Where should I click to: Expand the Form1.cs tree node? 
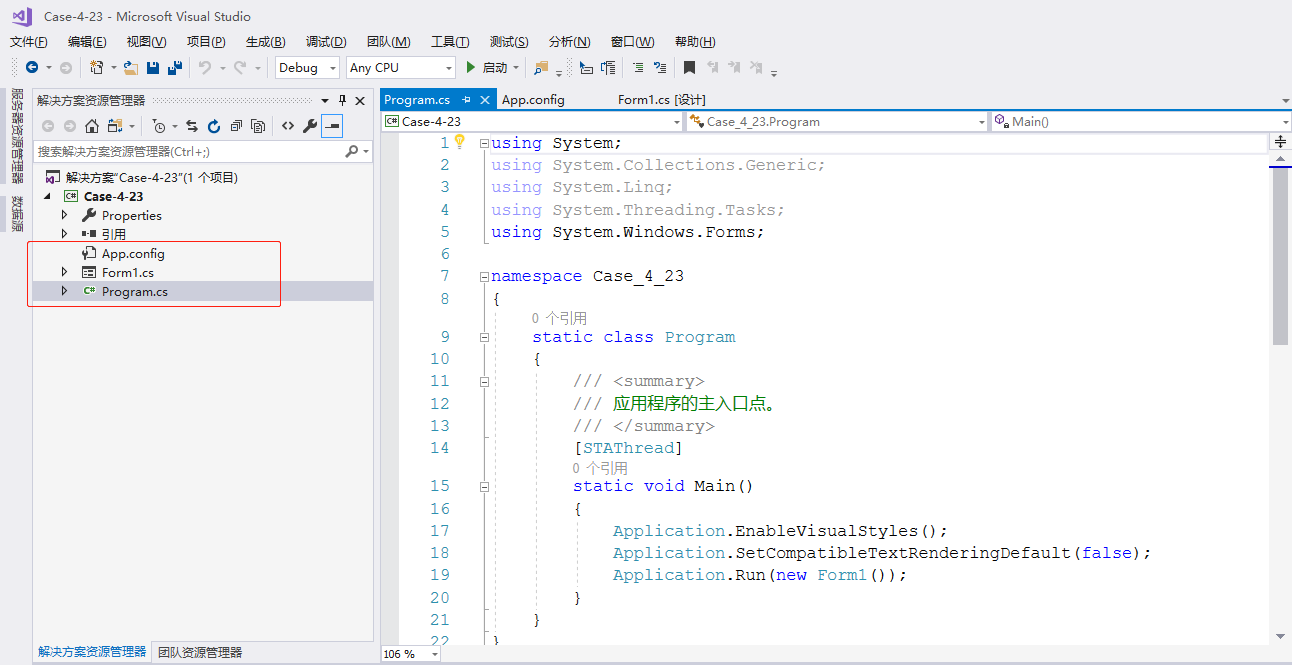tap(65, 272)
